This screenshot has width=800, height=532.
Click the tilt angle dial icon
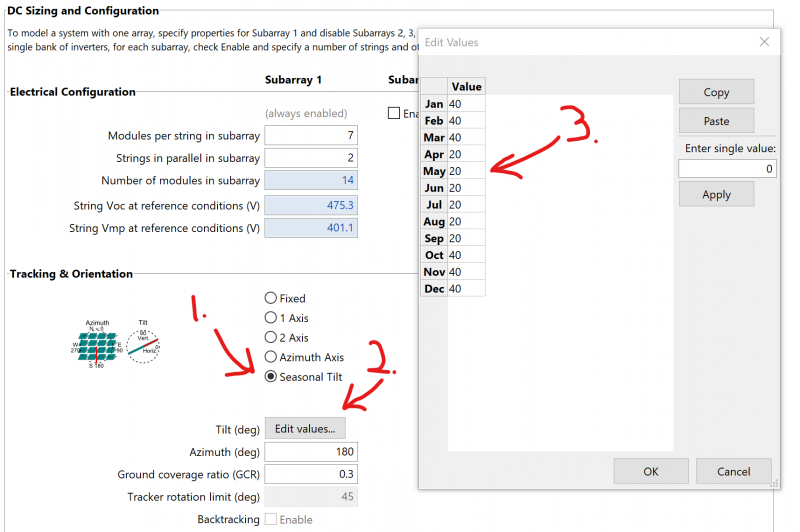(143, 345)
